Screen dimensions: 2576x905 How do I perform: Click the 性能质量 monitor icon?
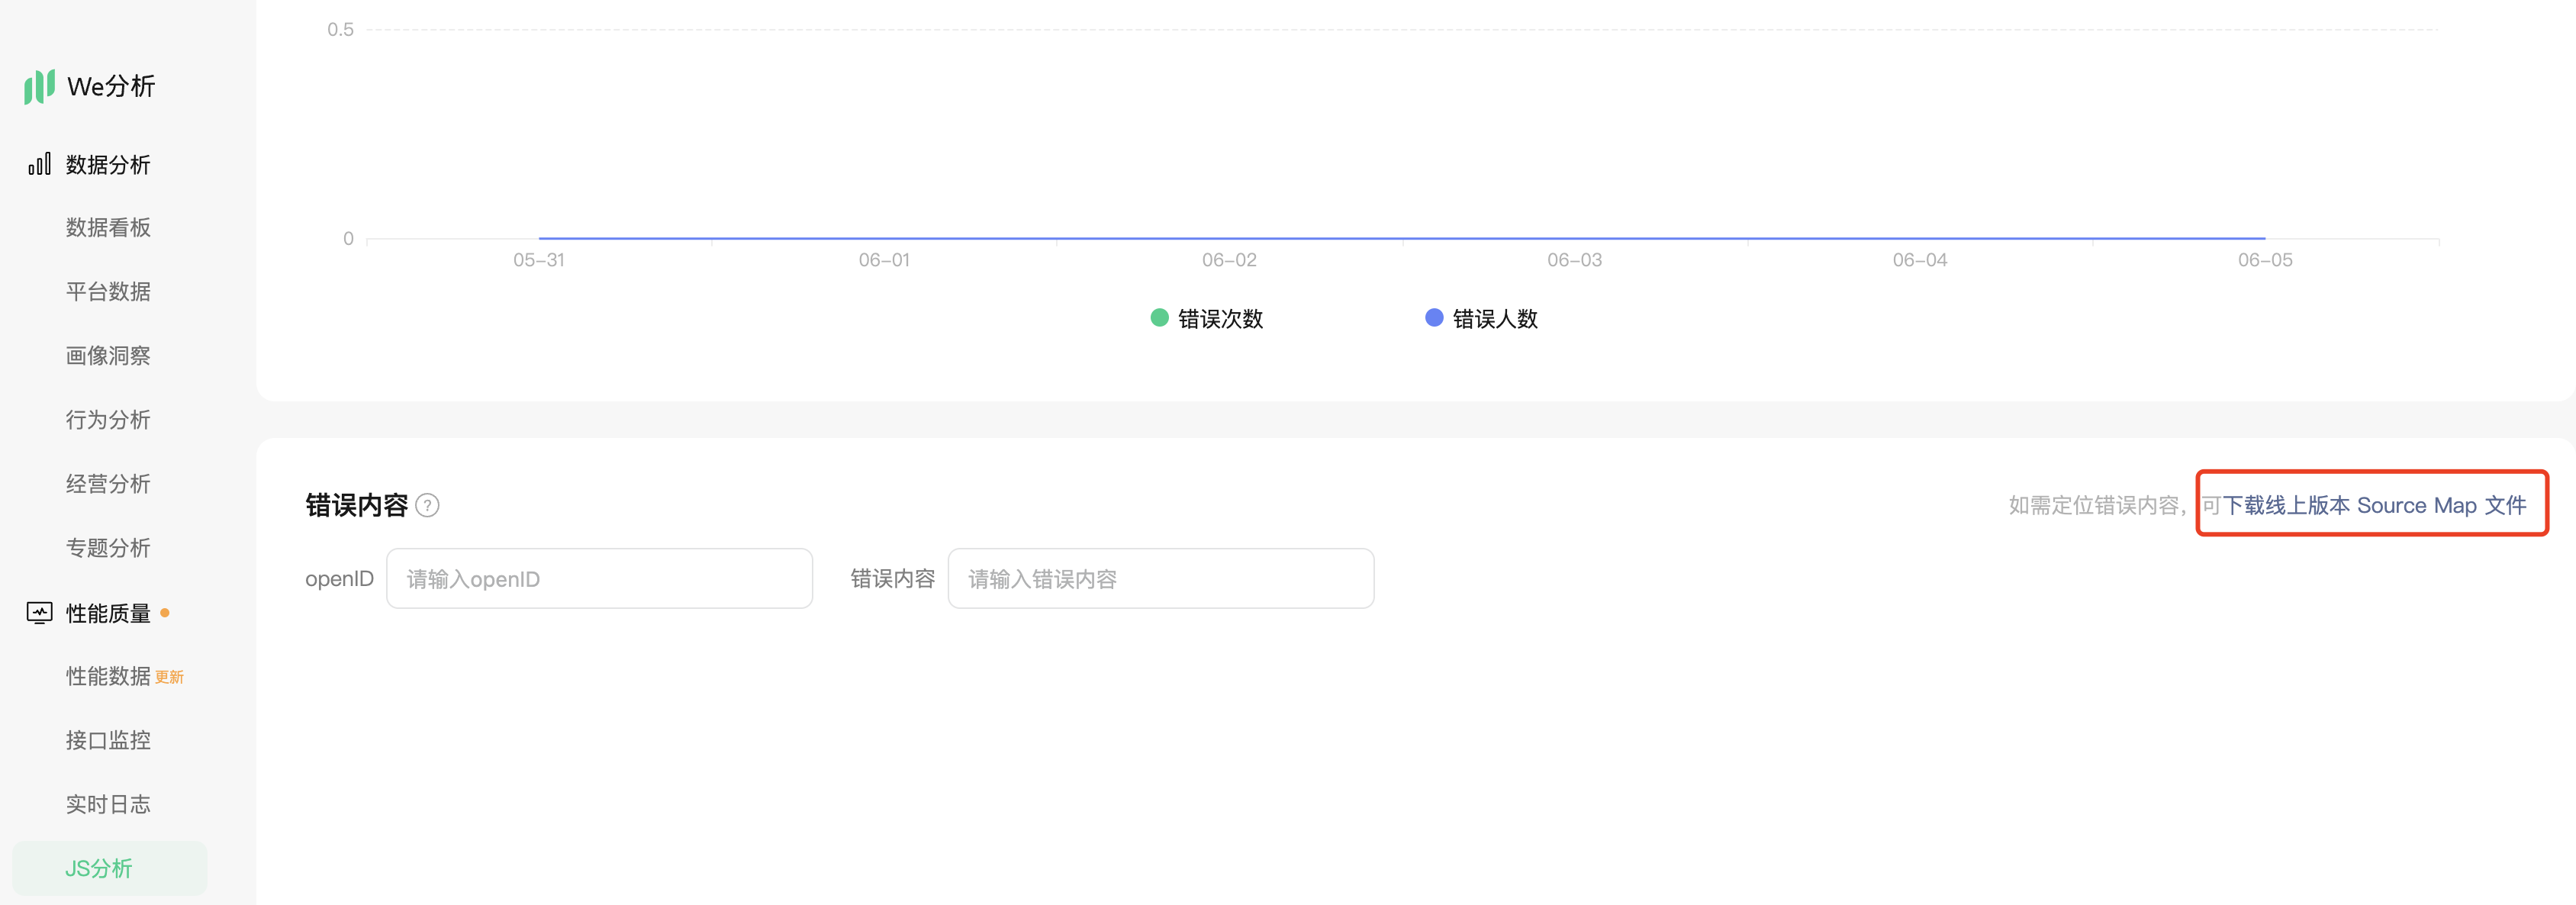39,613
